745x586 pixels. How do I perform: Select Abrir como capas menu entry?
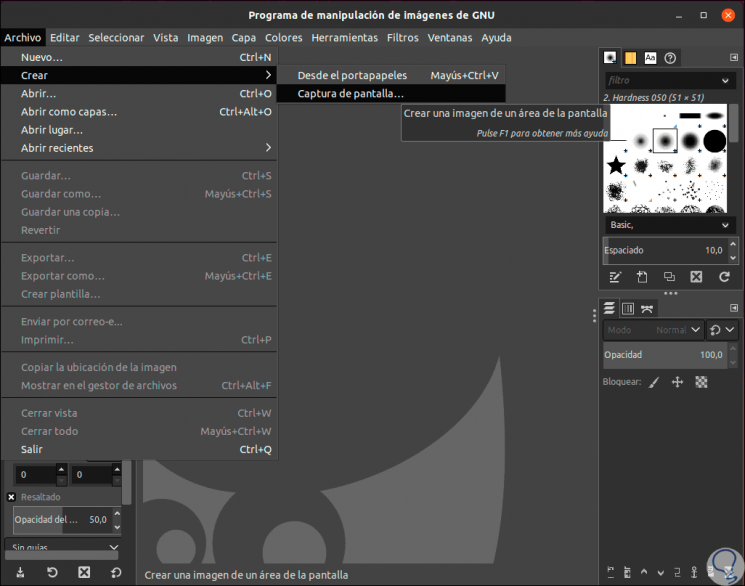click(139, 112)
